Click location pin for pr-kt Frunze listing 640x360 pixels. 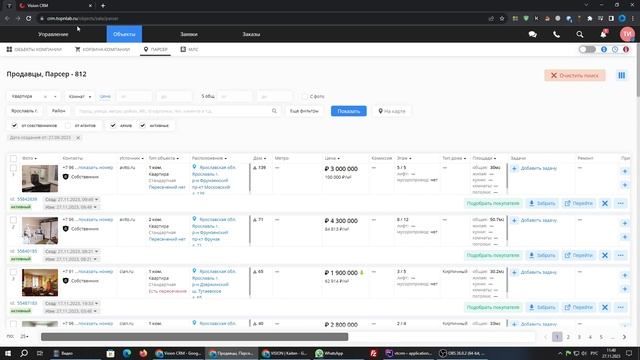(x=194, y=219)
